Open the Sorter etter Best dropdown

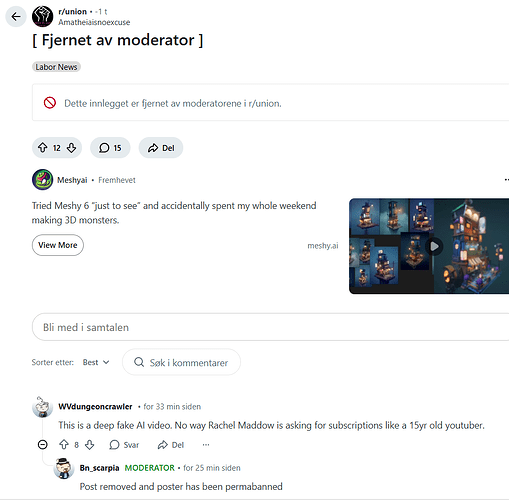96,362
